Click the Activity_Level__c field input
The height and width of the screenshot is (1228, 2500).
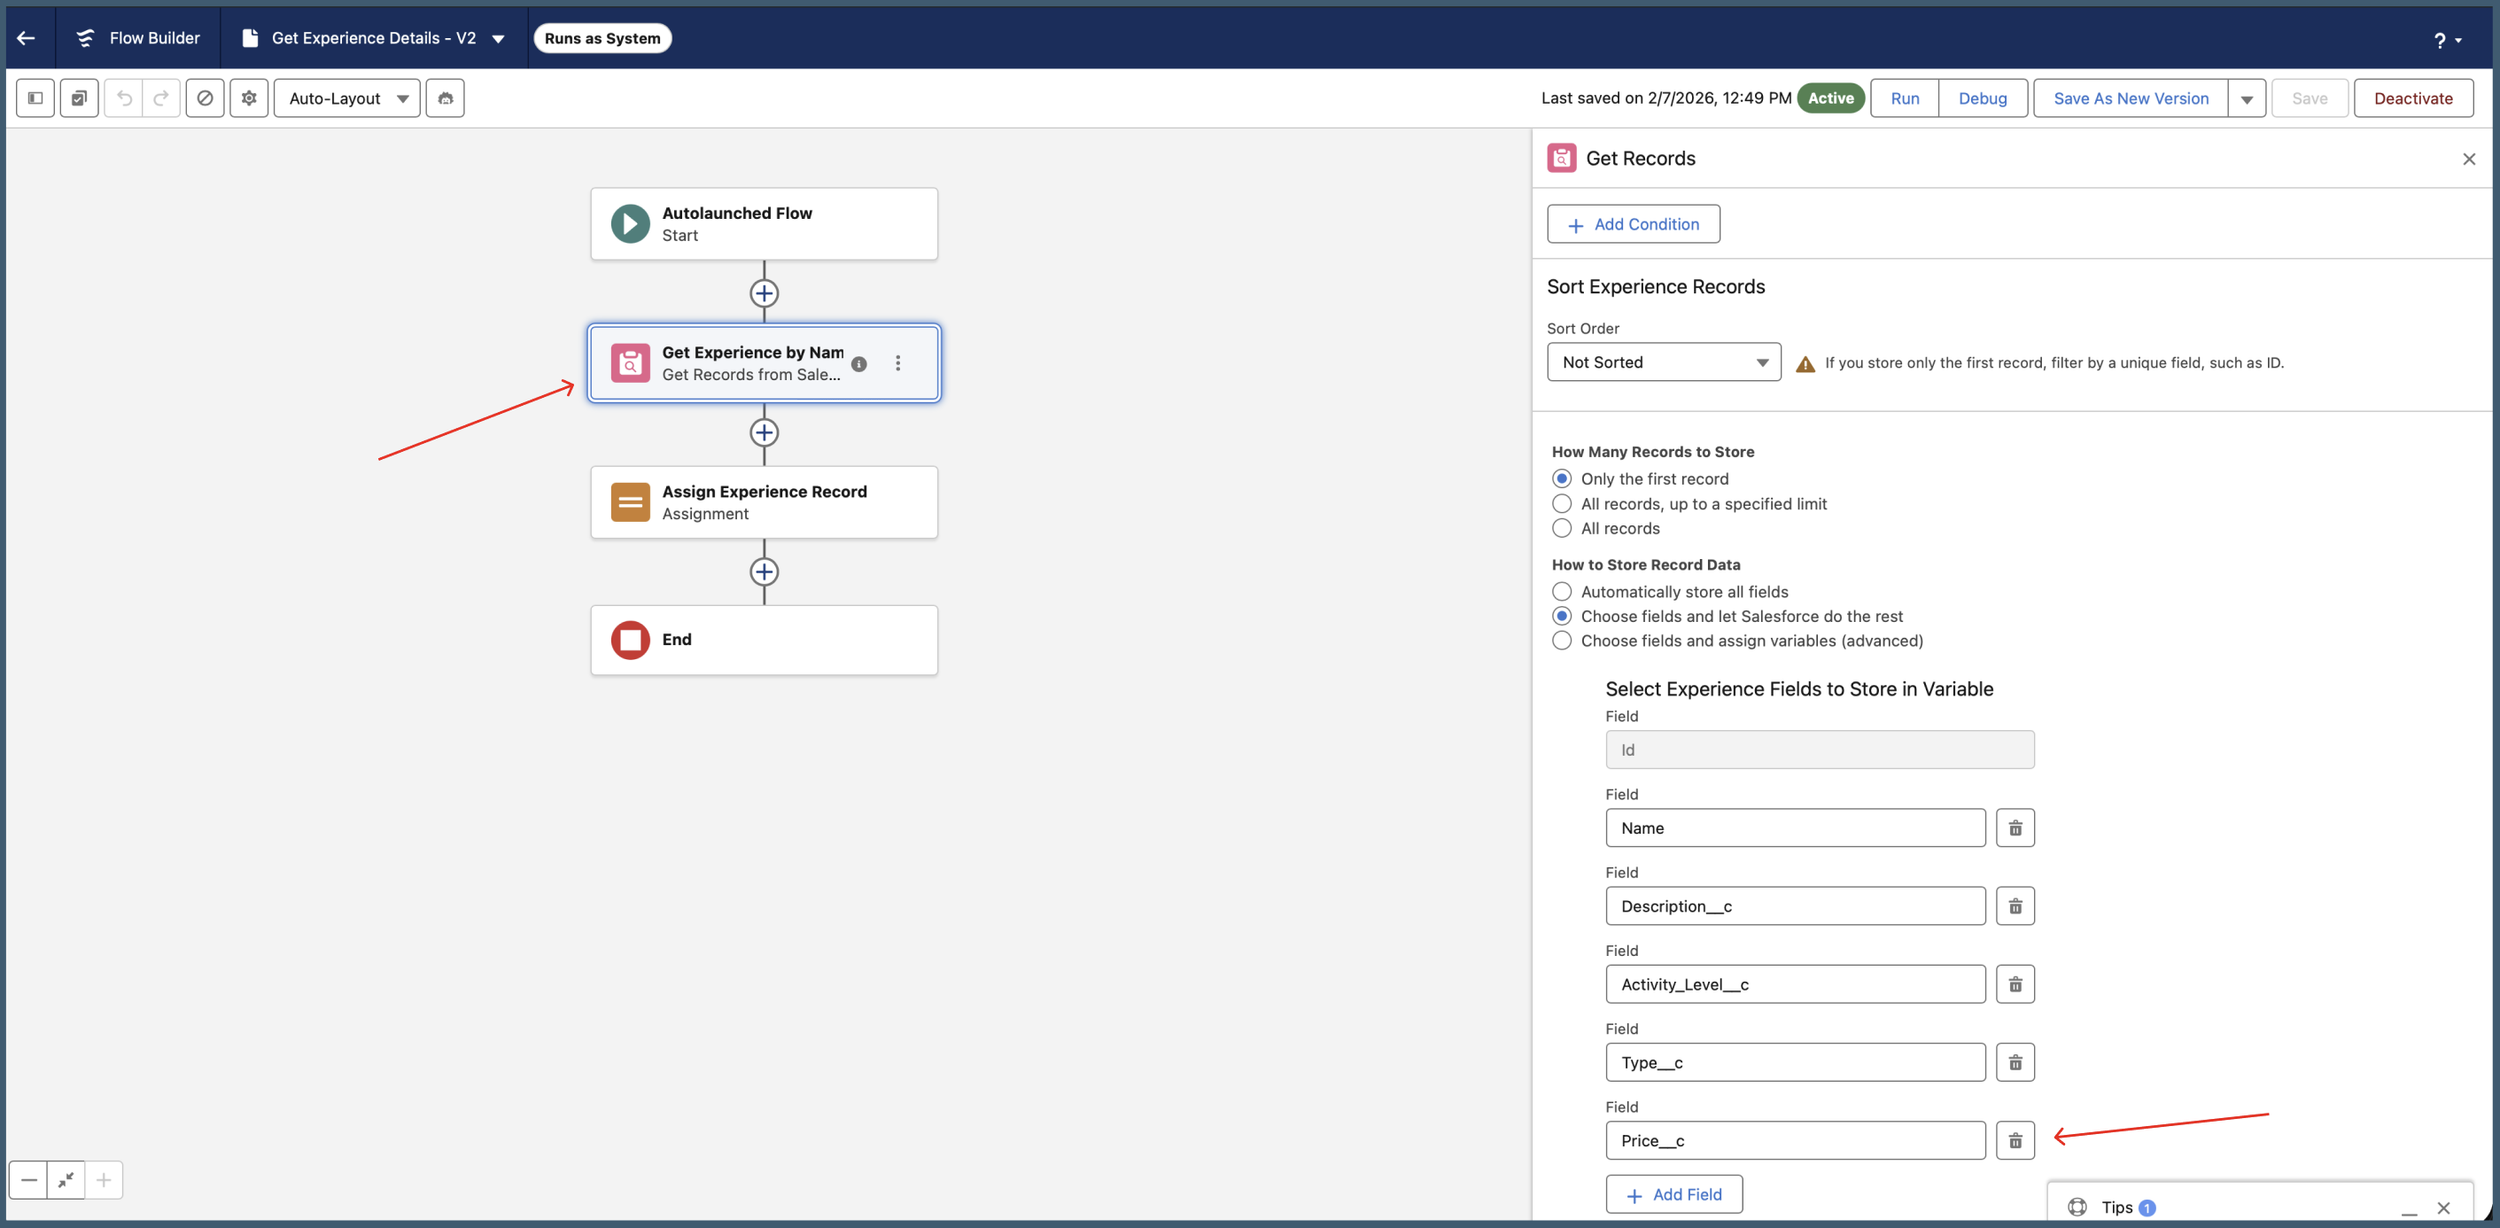point(1795,984)
